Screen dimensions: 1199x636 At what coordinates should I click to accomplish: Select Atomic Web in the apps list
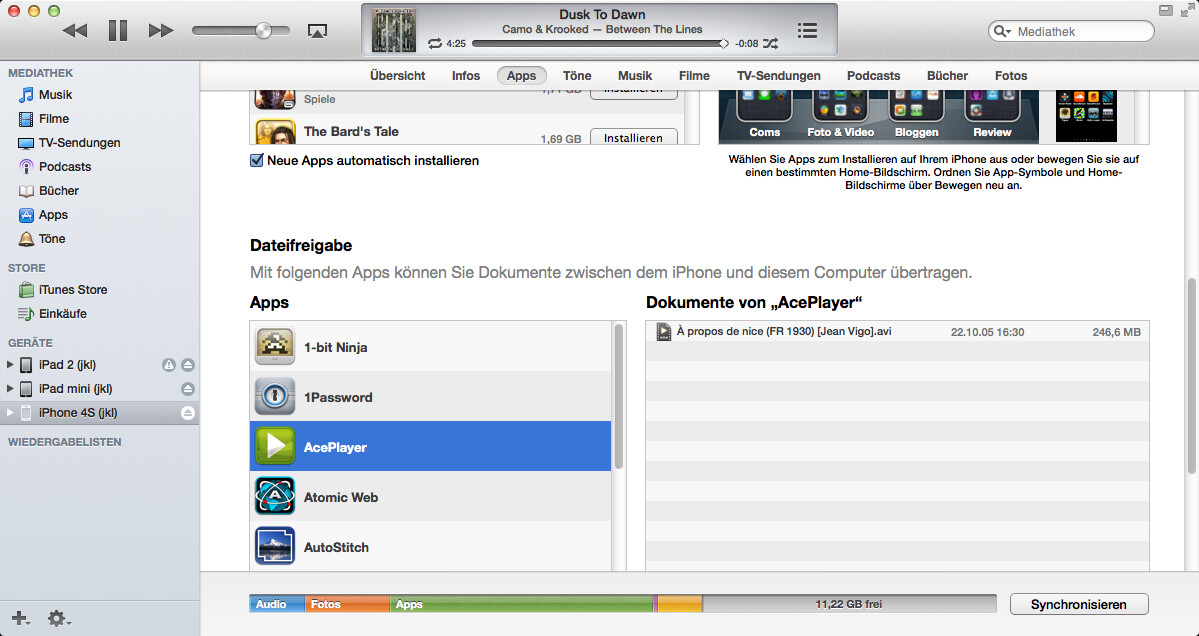coord(431,497)
